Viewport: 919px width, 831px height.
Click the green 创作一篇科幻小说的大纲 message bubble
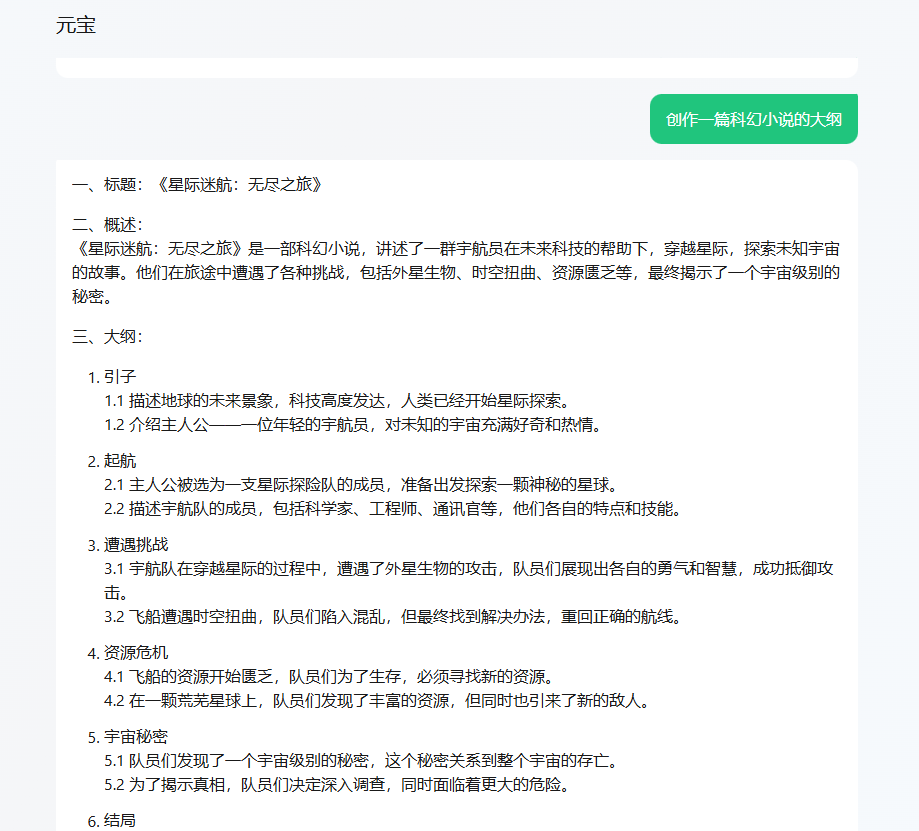click(753, 119)
